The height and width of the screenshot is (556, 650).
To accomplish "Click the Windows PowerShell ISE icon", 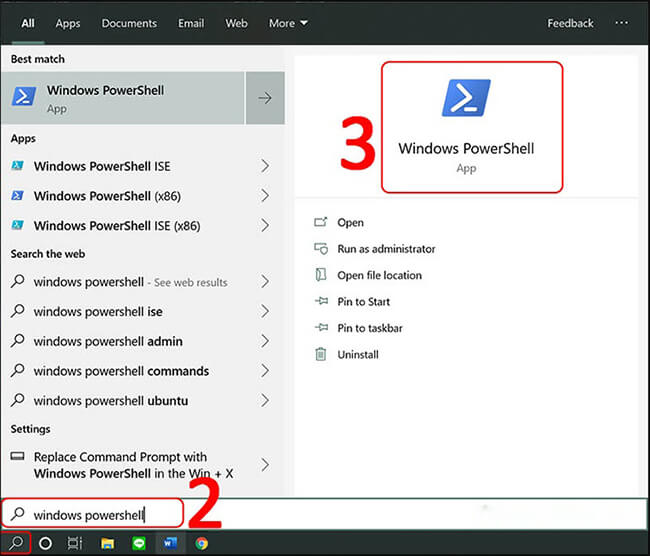I will (17, 165).
